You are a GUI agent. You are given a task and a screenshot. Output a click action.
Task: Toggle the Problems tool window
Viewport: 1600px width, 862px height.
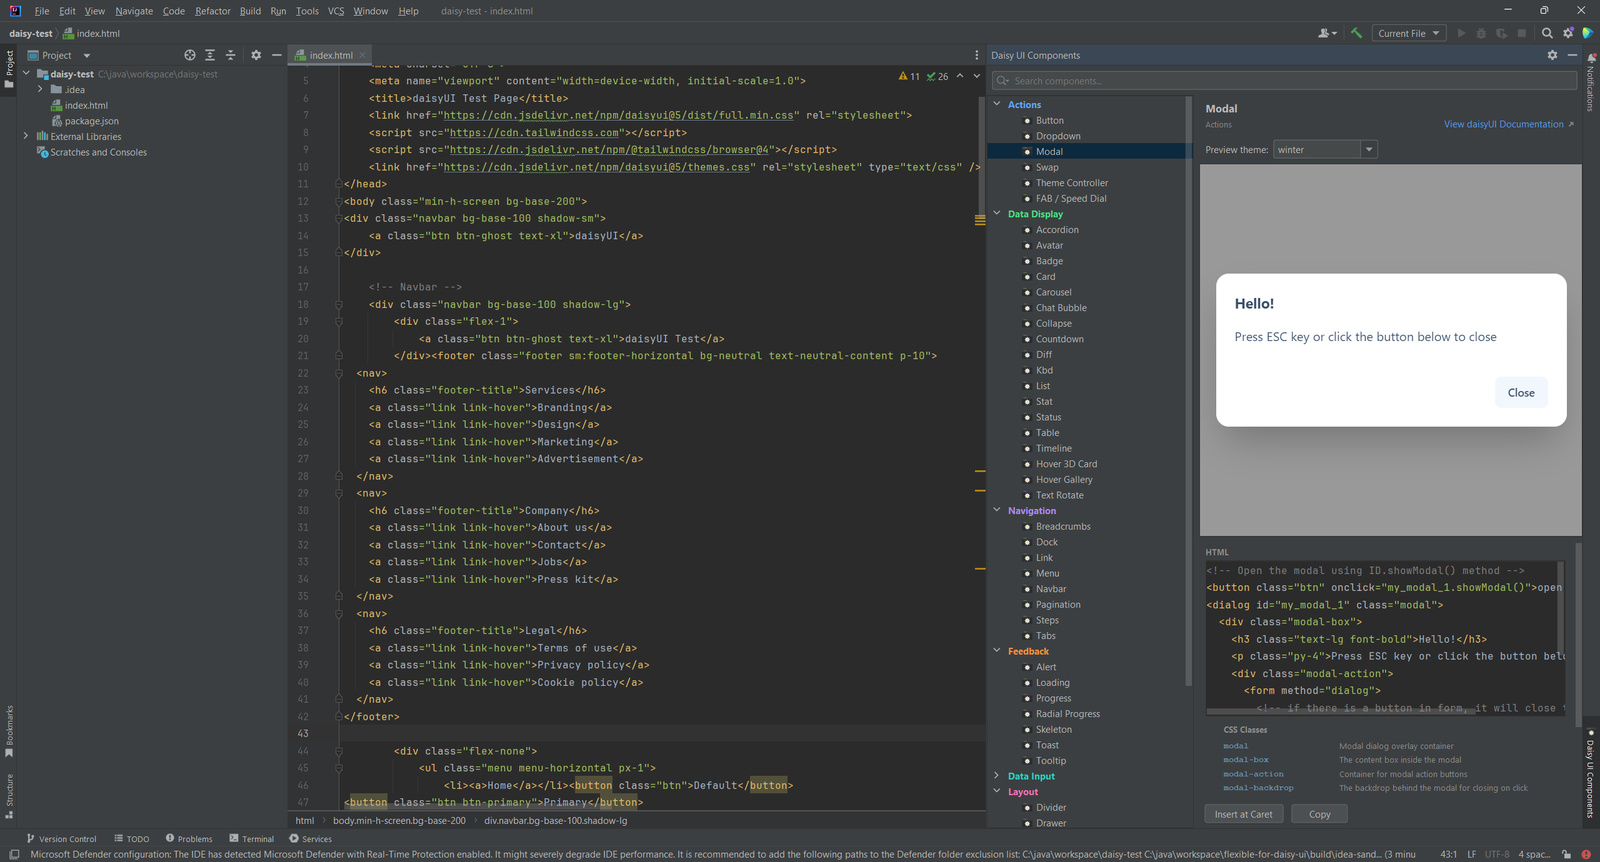point(189,839)
